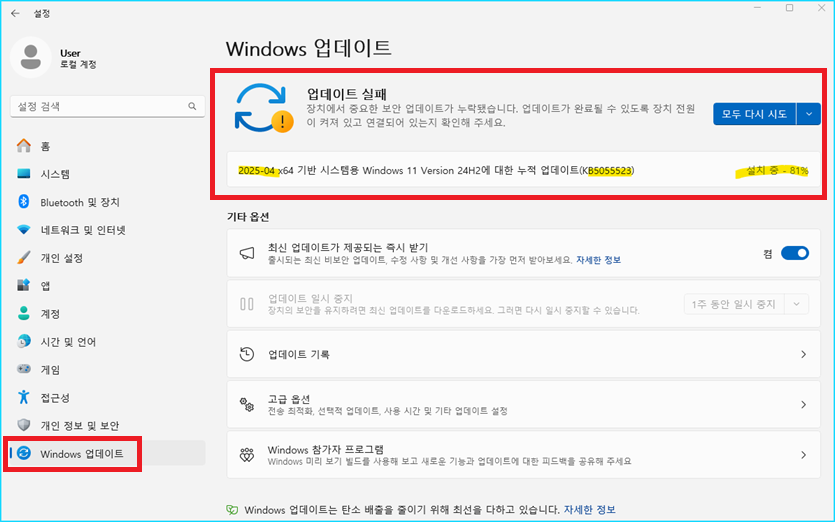Open 시간 및 언어 settings
835x522 pixels.
tap(107, 341)
